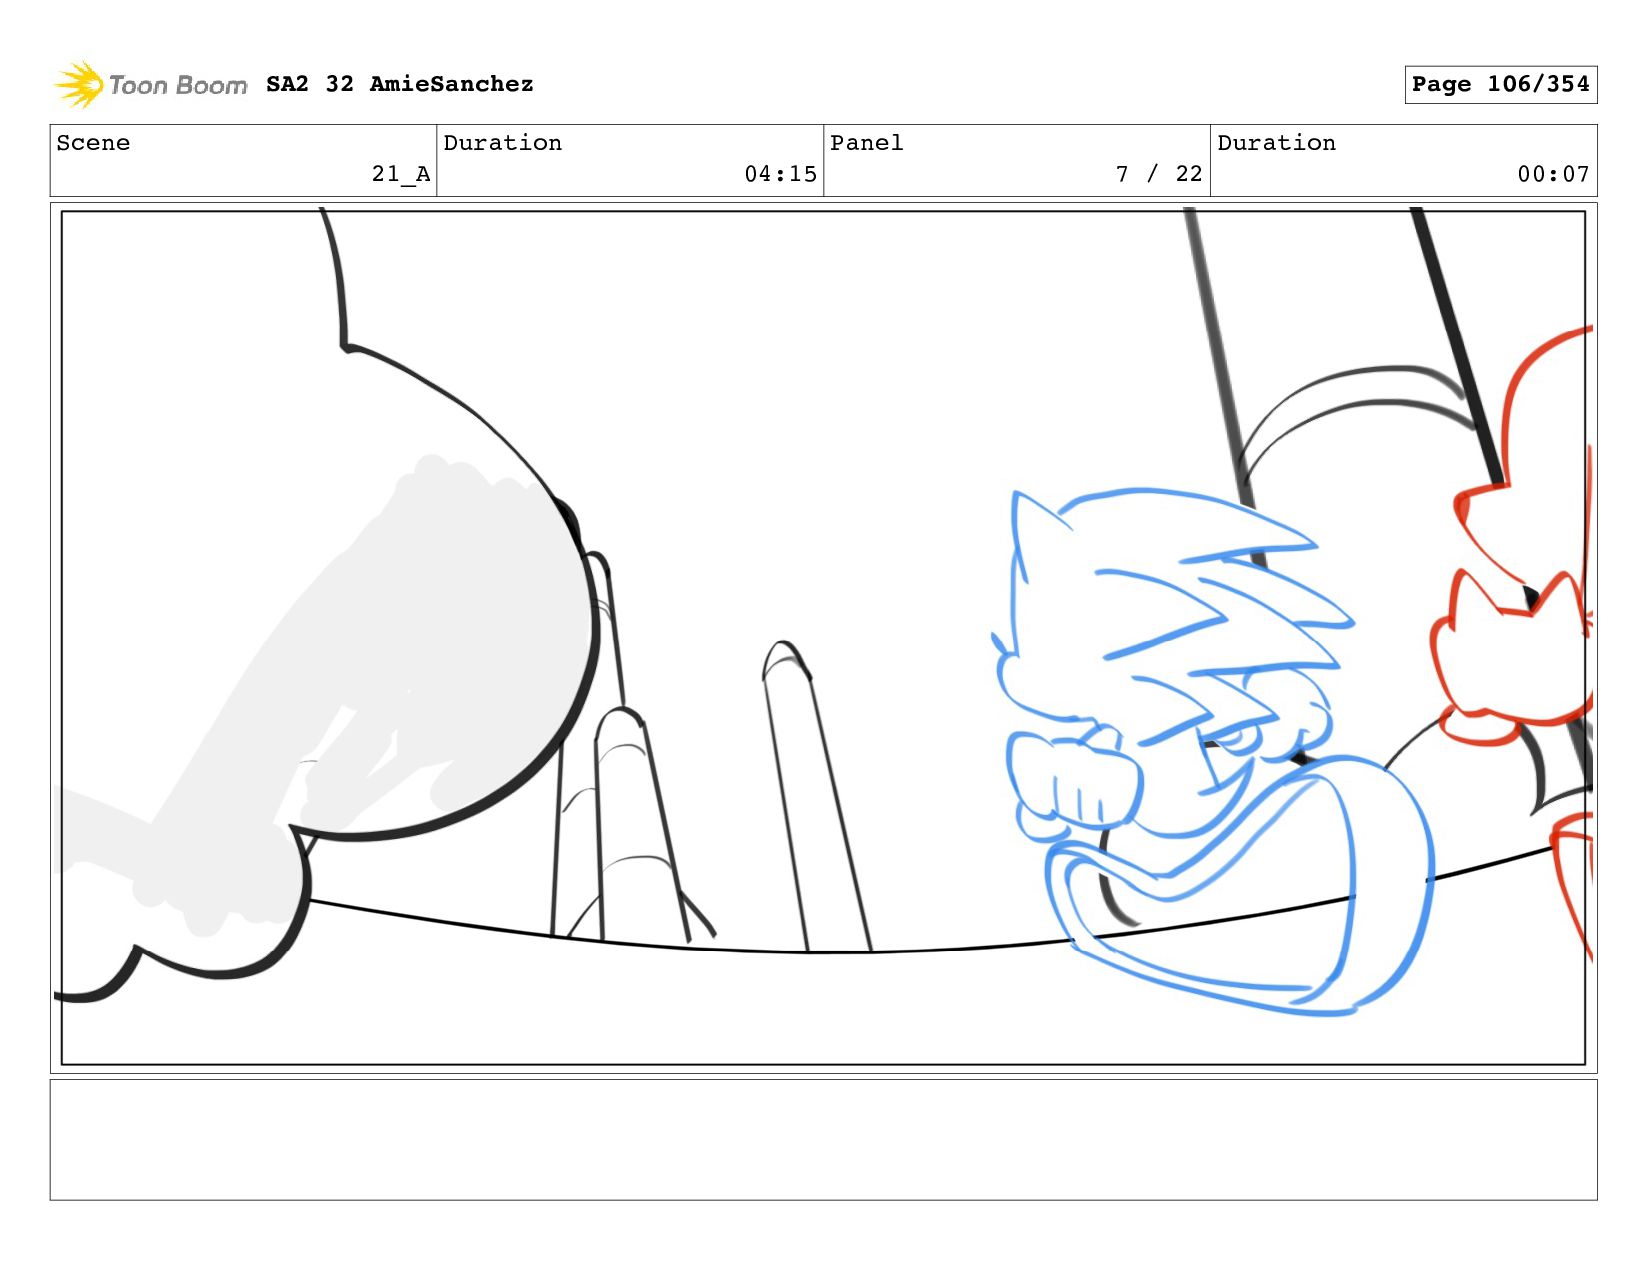
Task: Click the empty notes box below panel
Action: [x=823, y=1139]
